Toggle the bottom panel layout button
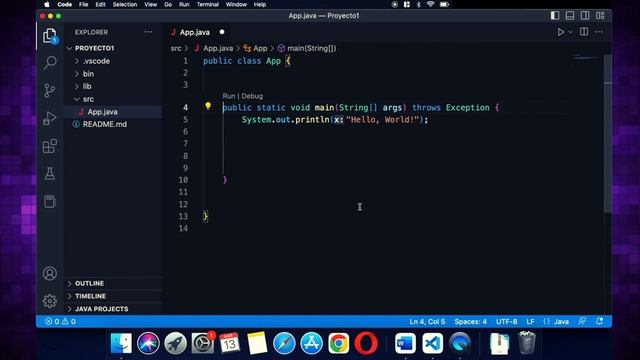The width and height of the screenshot is (640, 360). pos(570,16)
